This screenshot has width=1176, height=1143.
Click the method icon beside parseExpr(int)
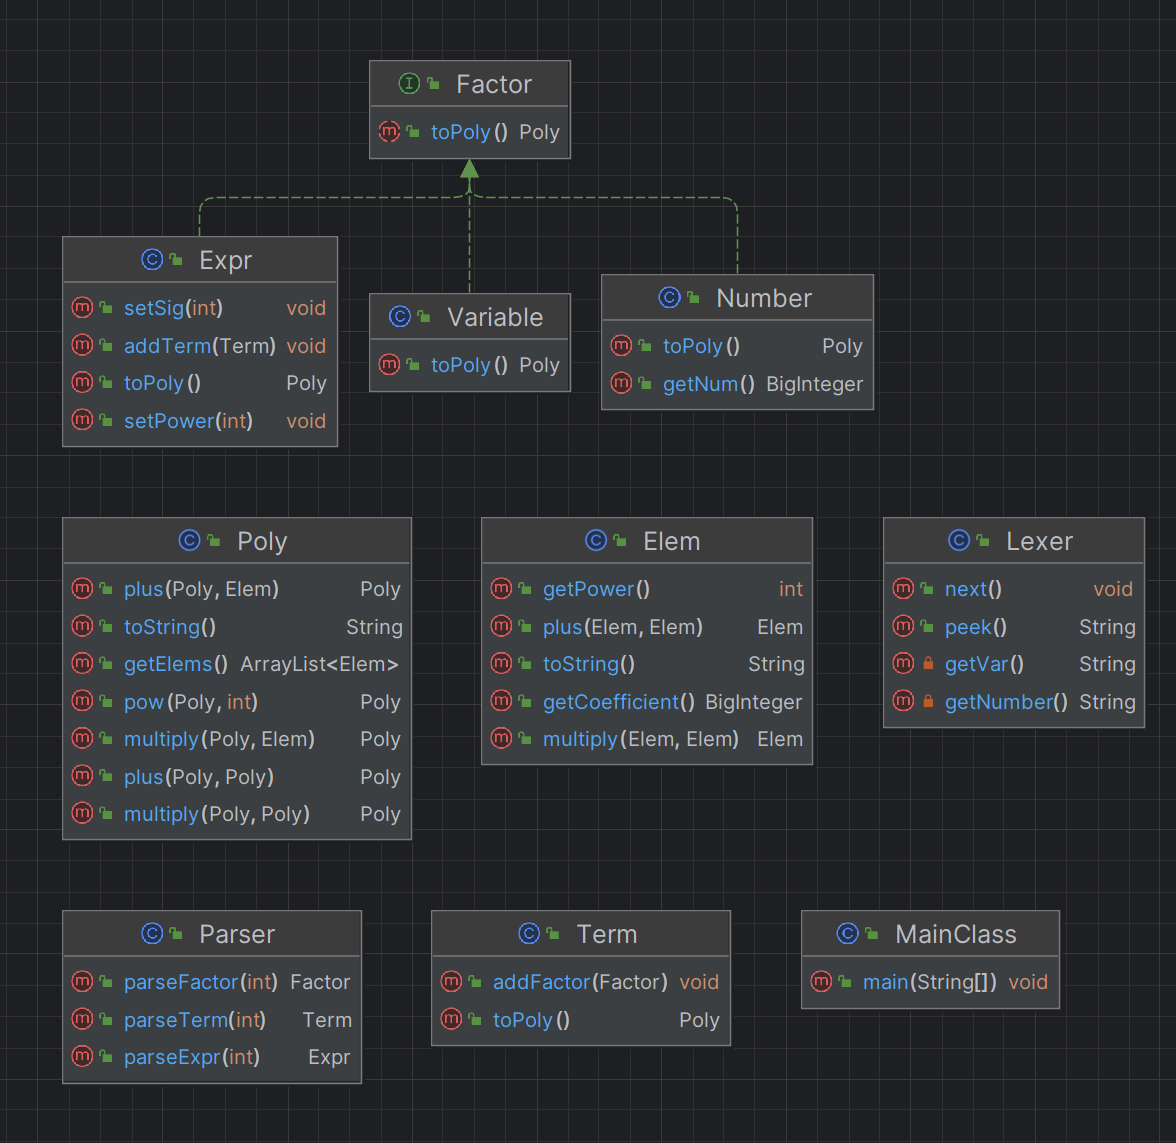(x=82, y=1056)
